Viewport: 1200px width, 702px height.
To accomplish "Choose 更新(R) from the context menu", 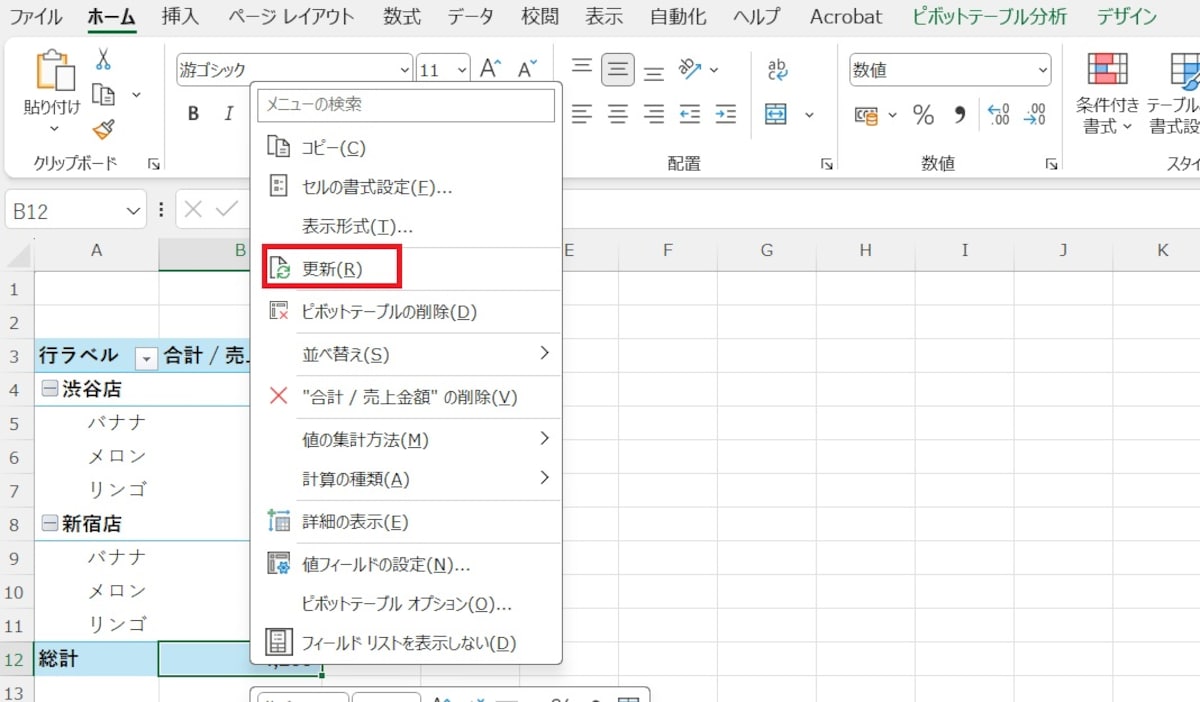I will [x=331, y=269].
